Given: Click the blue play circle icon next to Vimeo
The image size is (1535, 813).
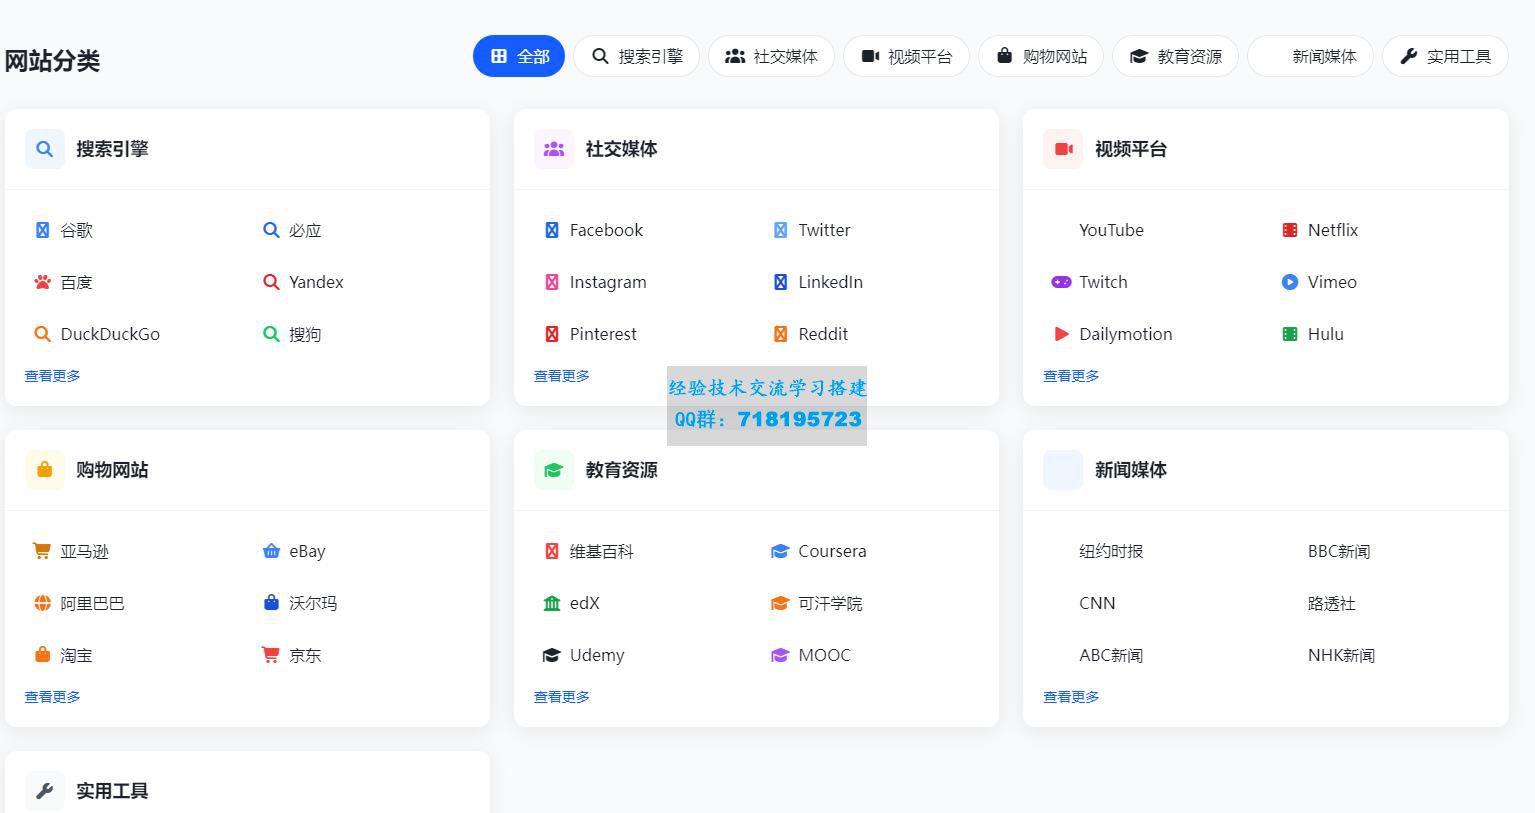Looking at the screenshot, I should (1290, 282).
